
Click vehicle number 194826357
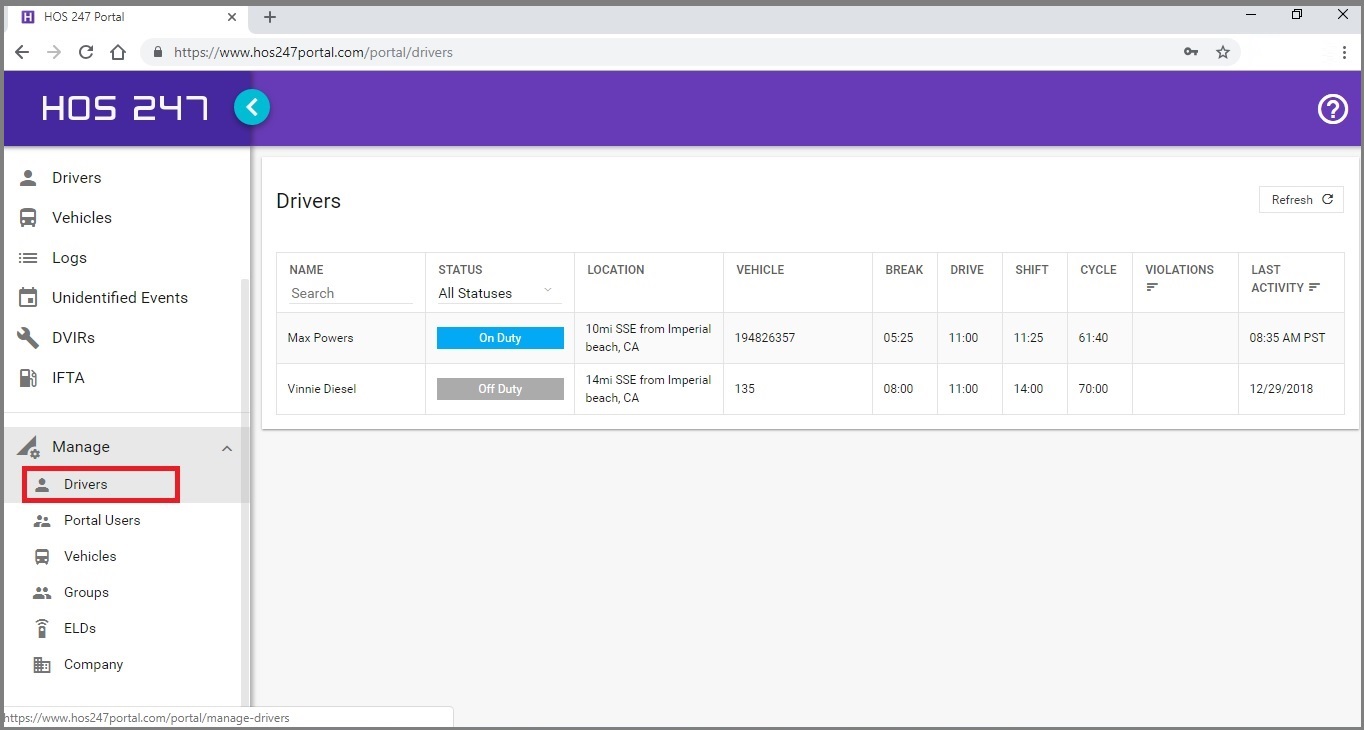764,338
